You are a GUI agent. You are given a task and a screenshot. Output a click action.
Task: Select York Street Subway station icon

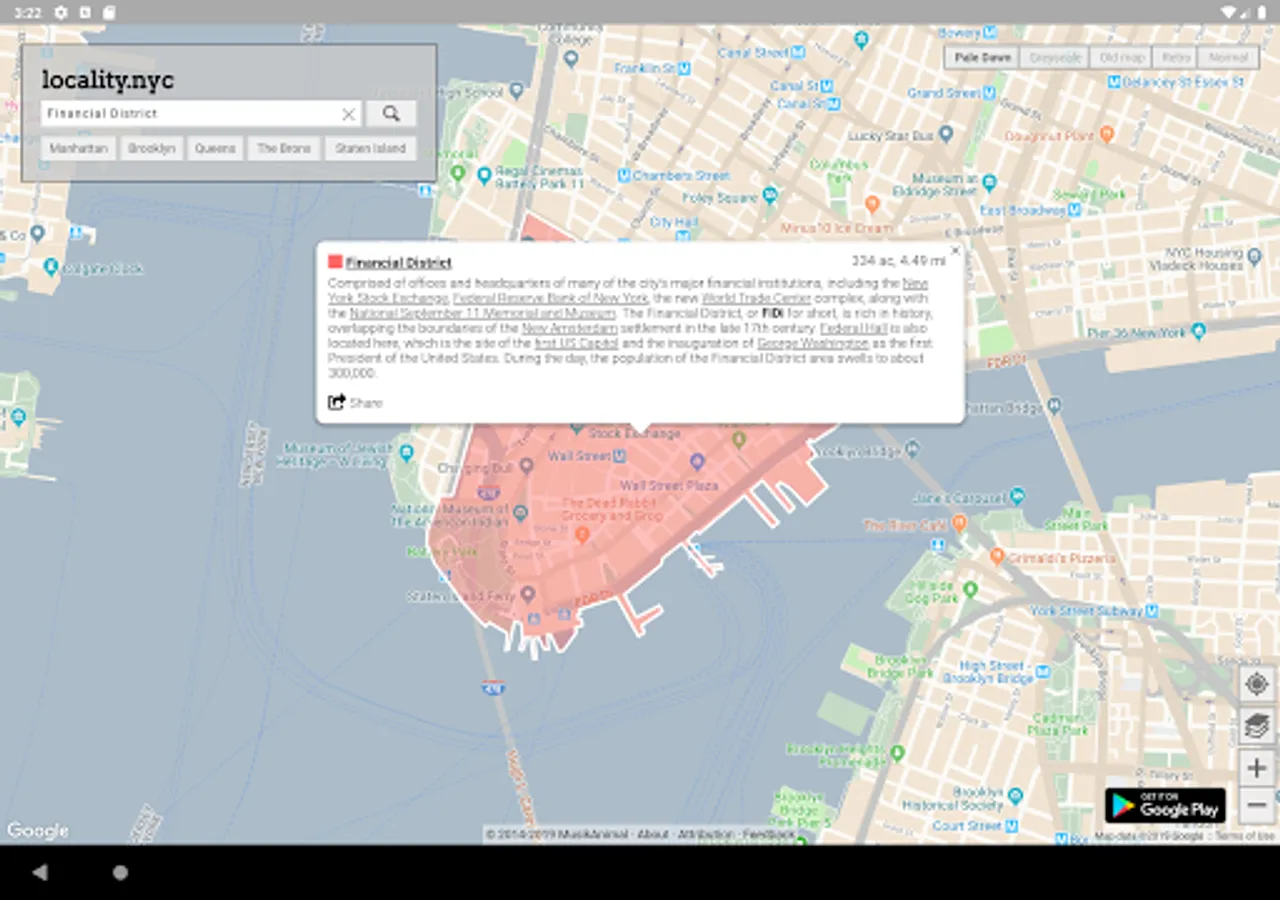1151,610
